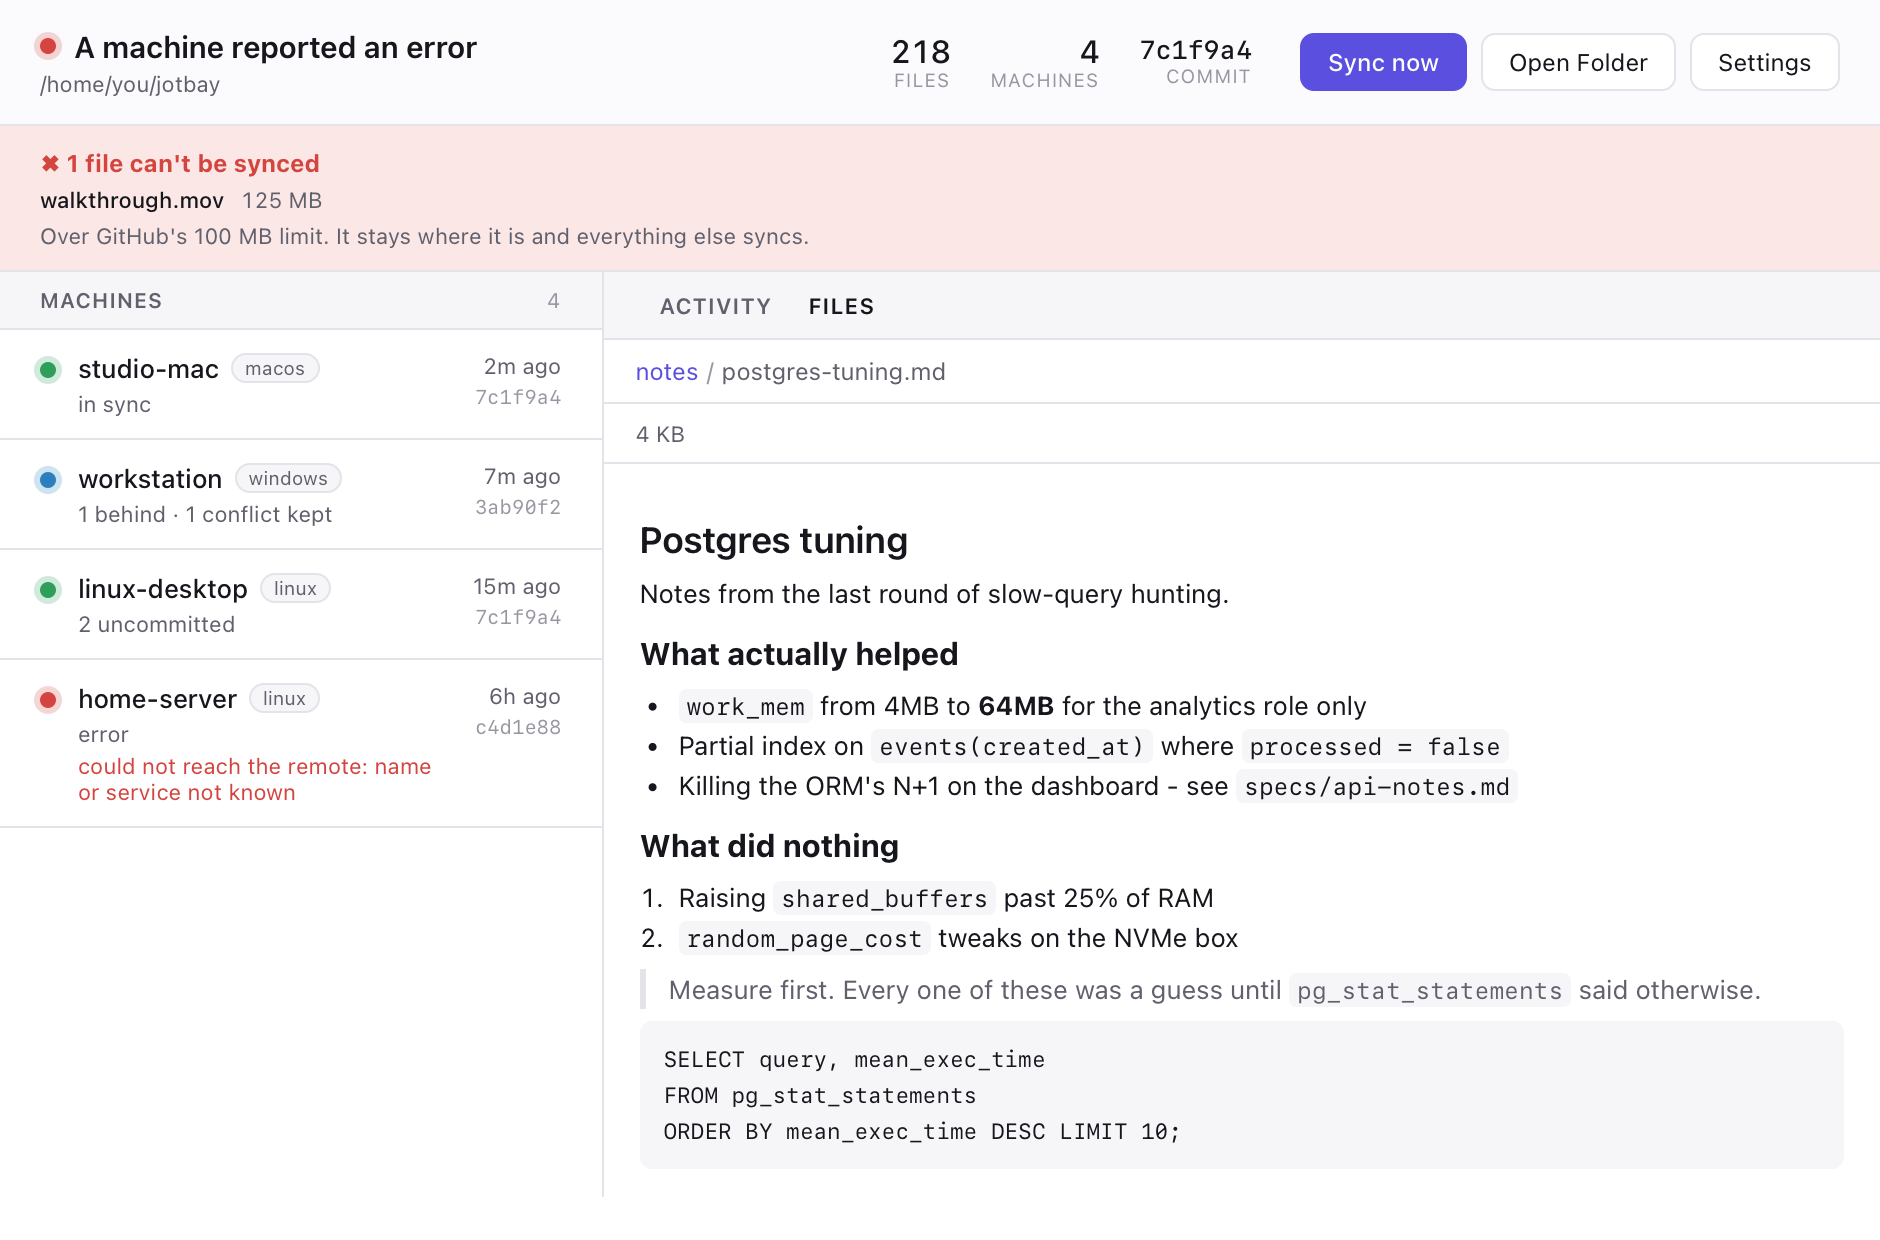This screenshot has height=1240, width=1880.
Task: Click the red error status dot in header
Action: (x=48, y=46)
